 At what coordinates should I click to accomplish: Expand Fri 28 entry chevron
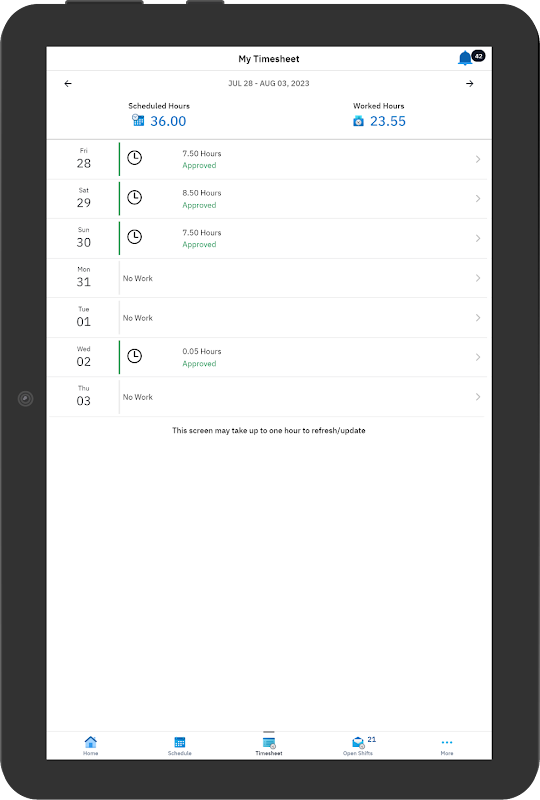(x=478, y=159)
